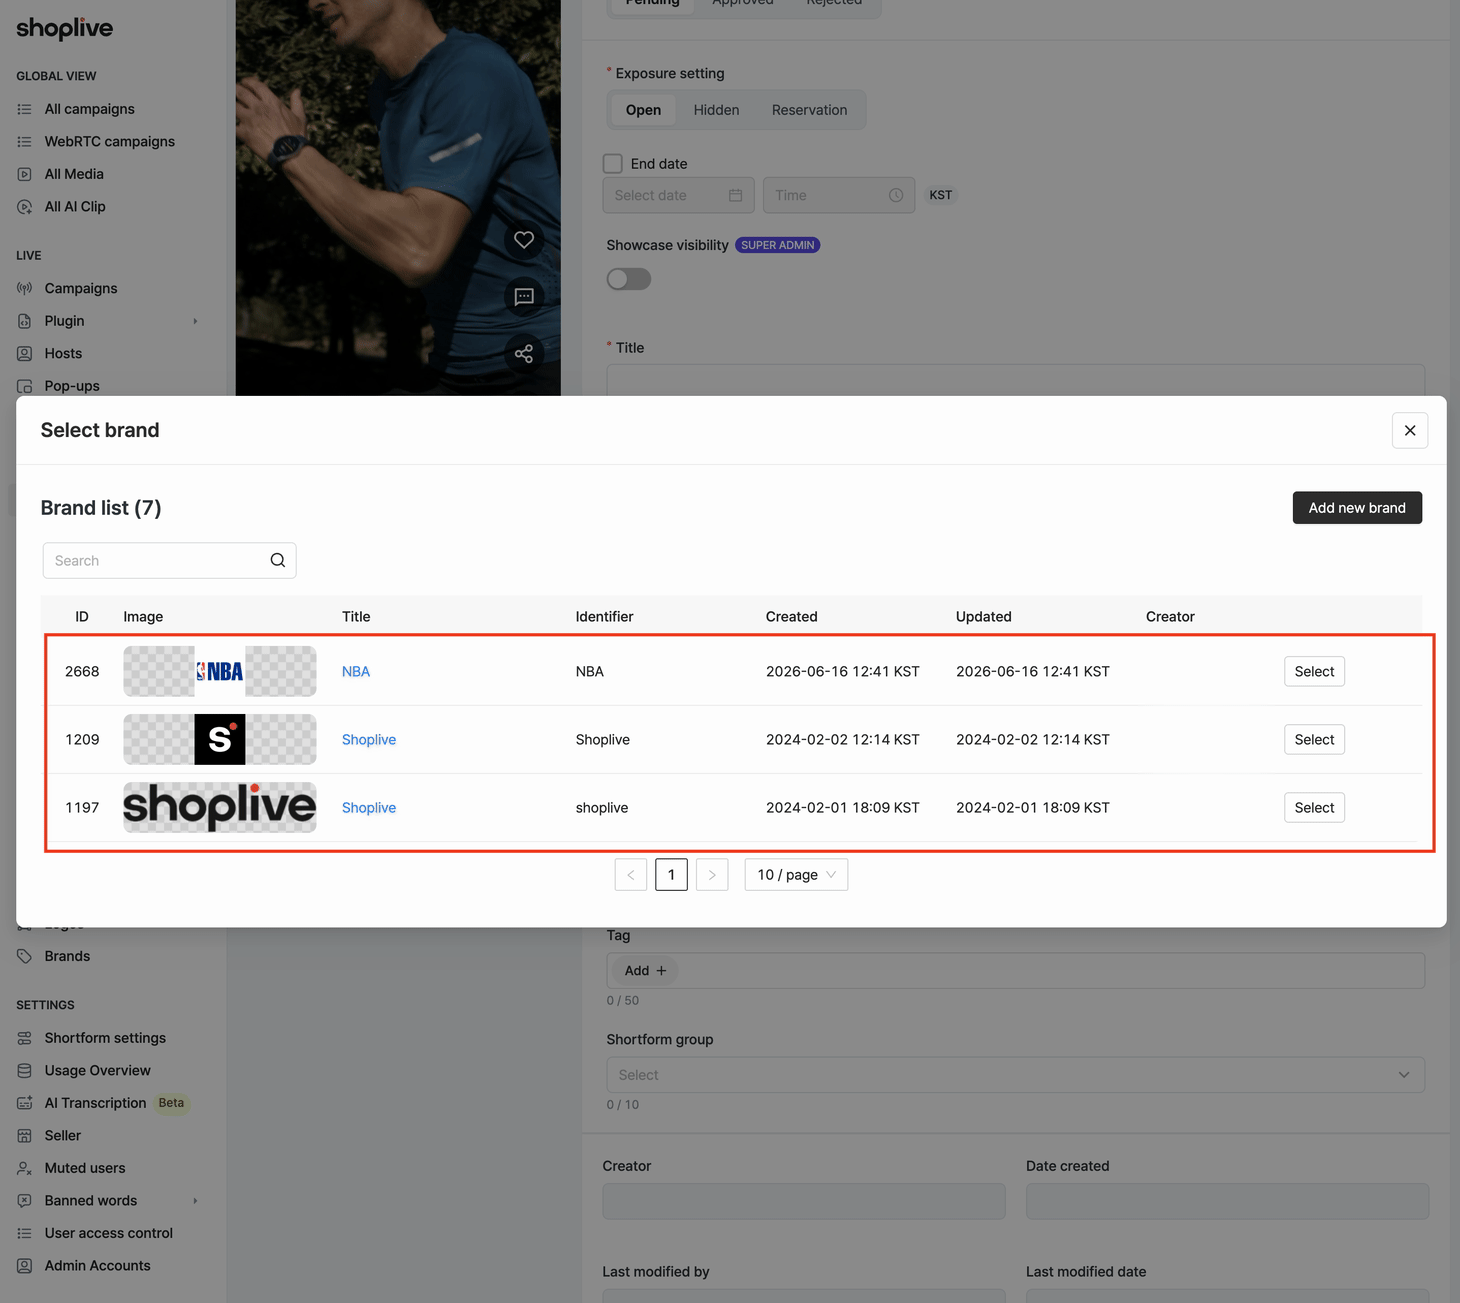Open Pop-ups in sidebar
The image size is (1460, 1303).
click(72, 386)
